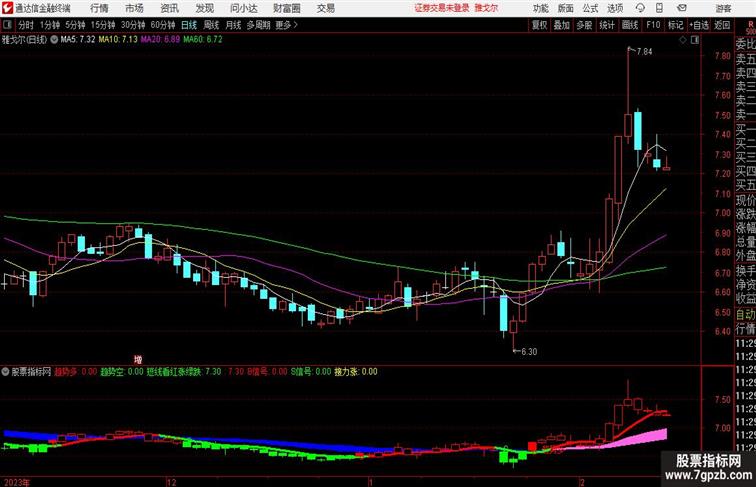Viewport: 756px width, 487px height.
Task: Click the mobile phone icon
Action: tap(660, 8)
